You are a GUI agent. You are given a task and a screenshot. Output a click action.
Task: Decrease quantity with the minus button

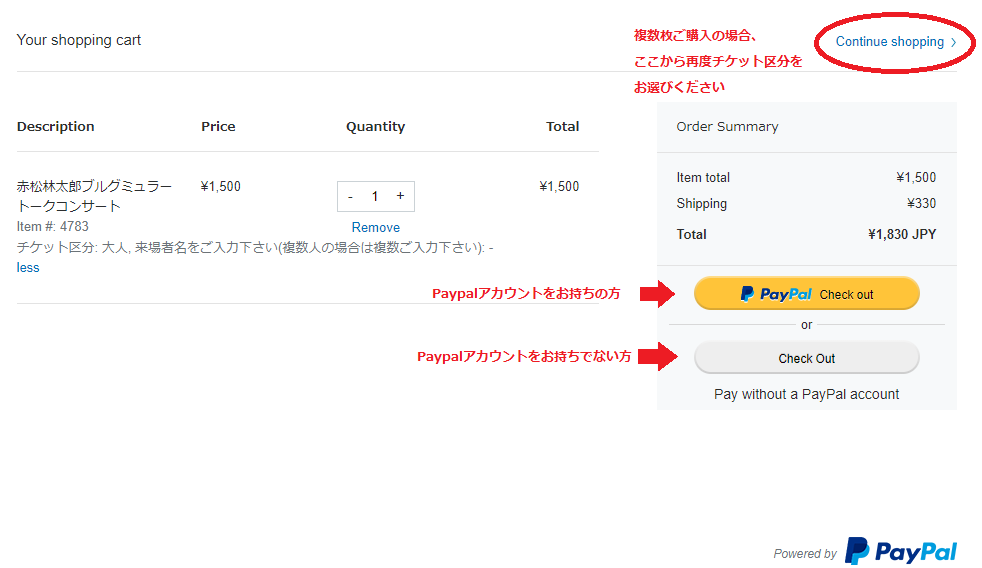point(350,197)
